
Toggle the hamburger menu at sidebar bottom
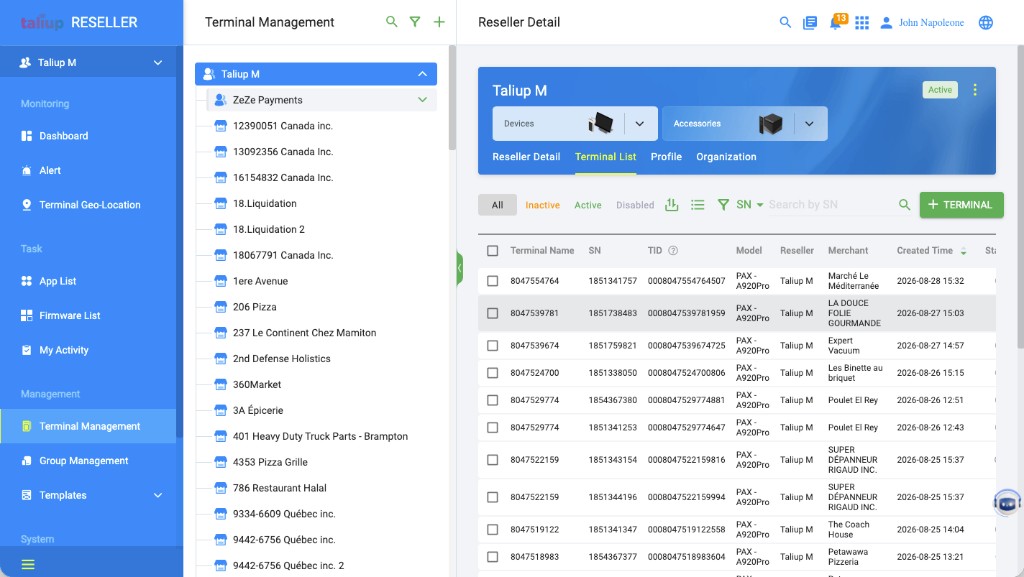pyautogui.click(x=27, y=565)
